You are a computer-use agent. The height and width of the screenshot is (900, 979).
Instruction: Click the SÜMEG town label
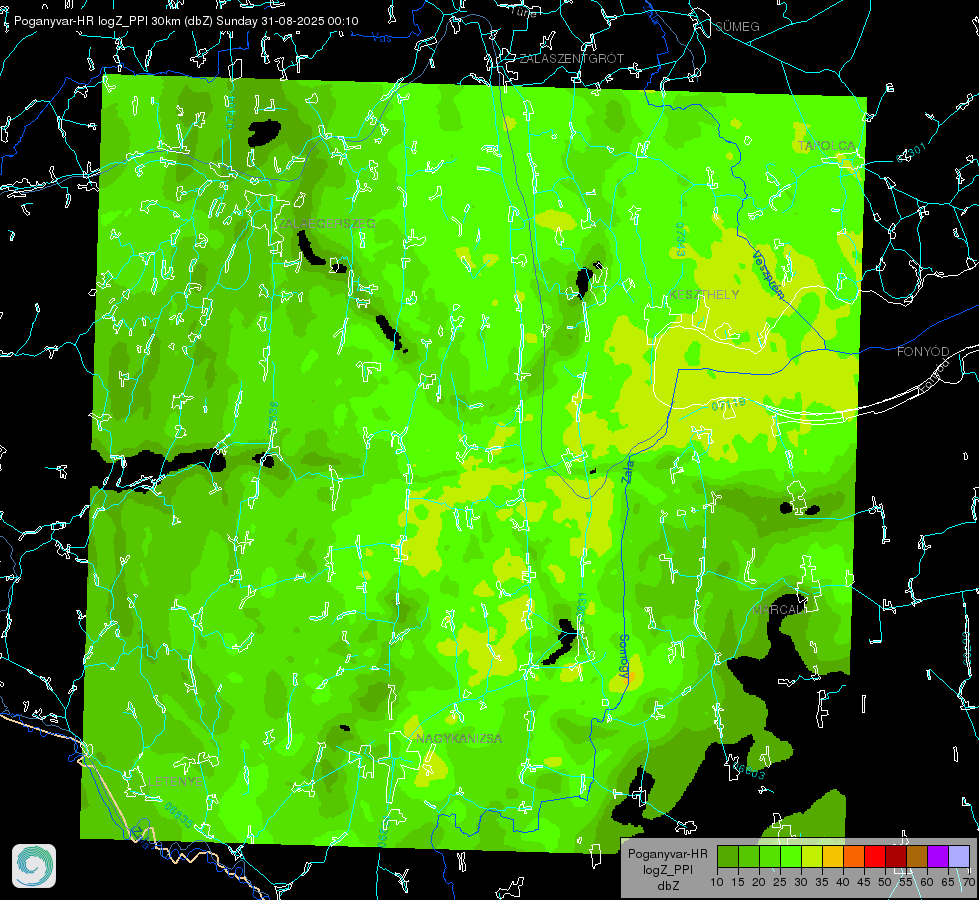(737, 26)
